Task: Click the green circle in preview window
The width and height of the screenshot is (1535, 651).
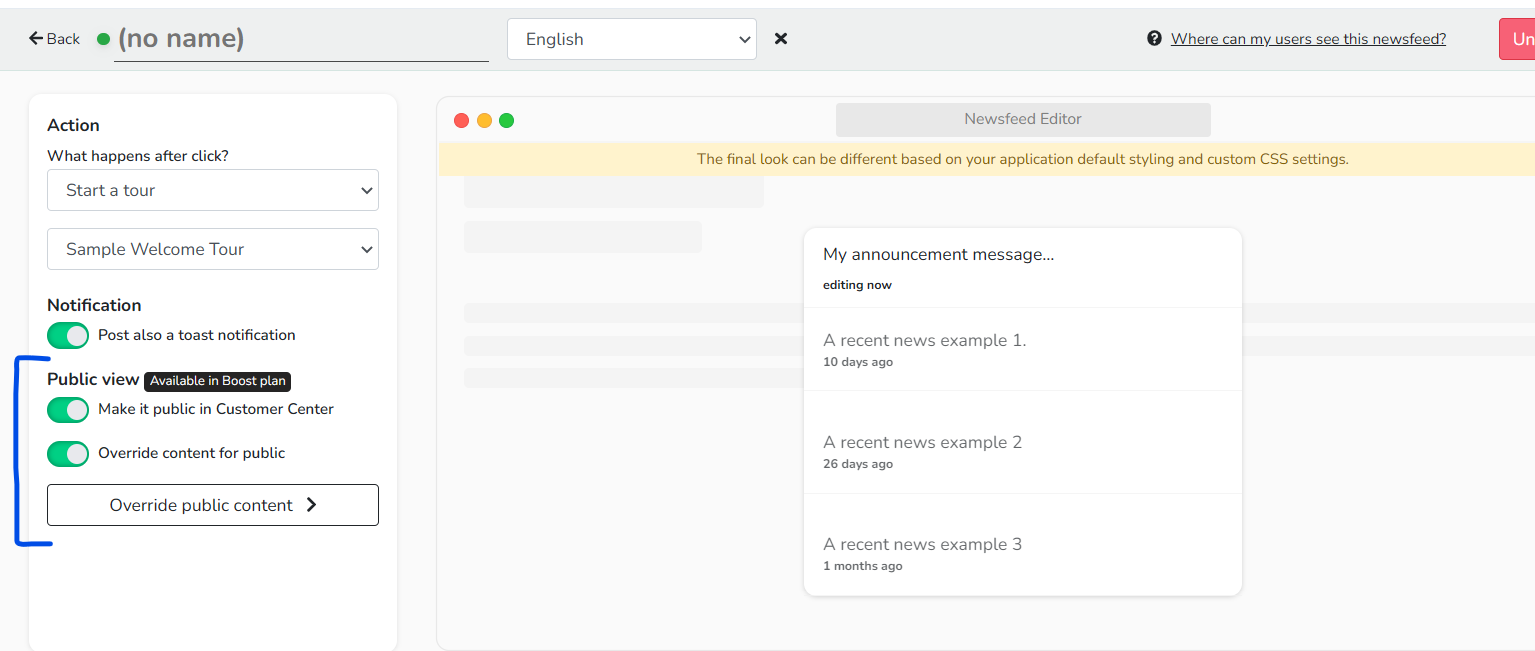Action: [507, 121]
